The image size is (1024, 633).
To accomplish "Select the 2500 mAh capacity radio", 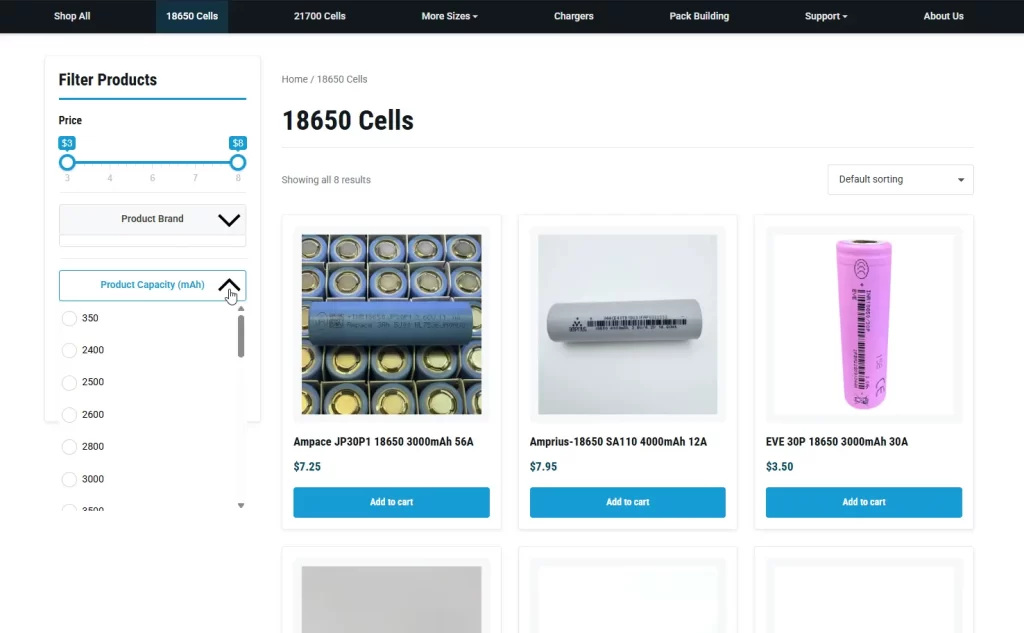I will click(x=69, y=382).
